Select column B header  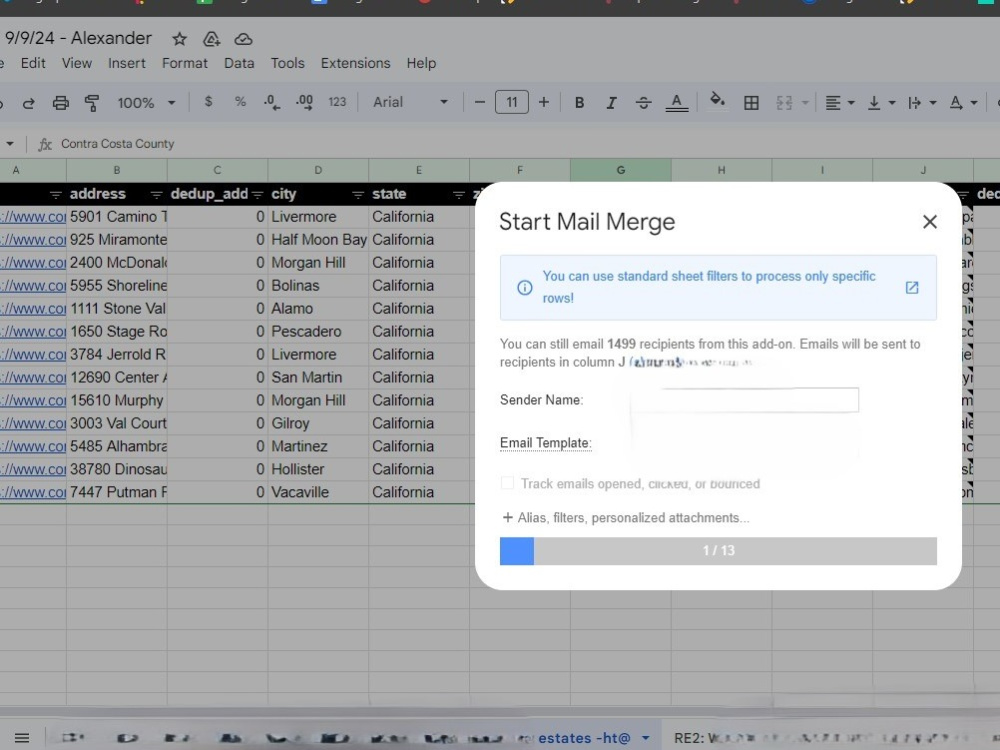point(117,170)
